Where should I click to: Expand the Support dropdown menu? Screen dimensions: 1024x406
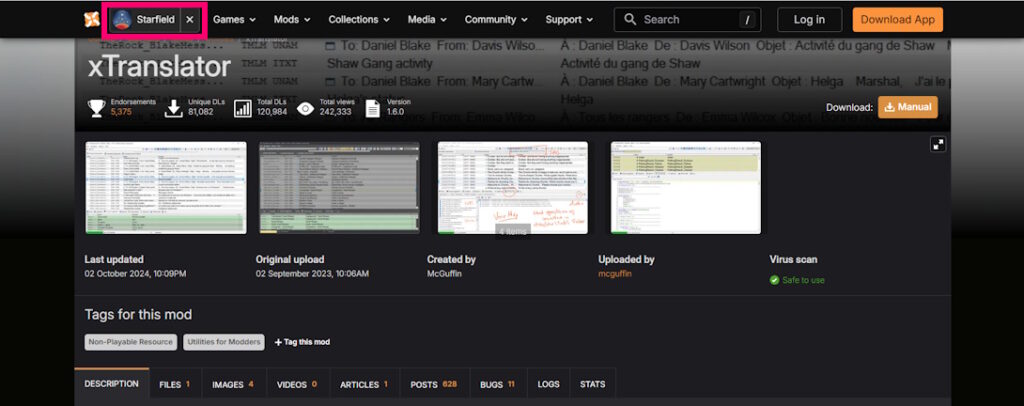569,20
